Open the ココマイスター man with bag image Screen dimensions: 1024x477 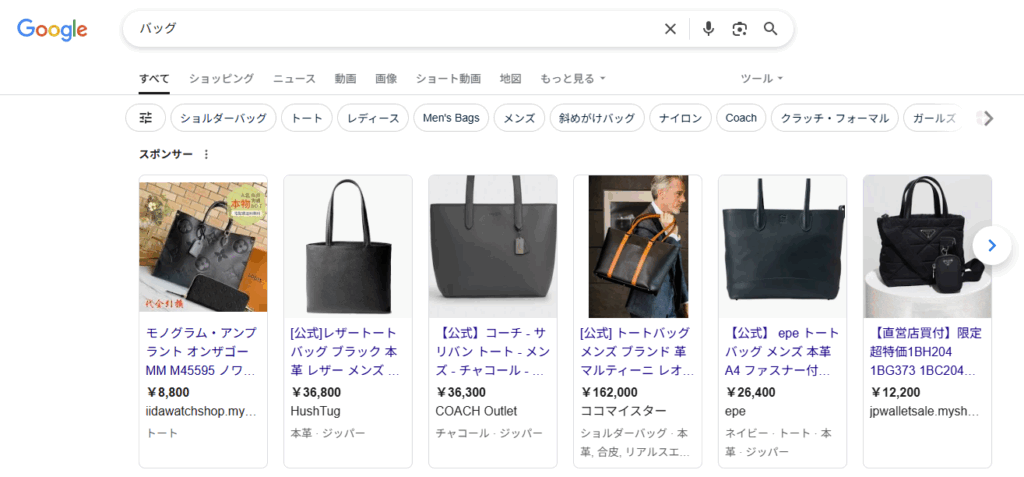tap(638, 246)
